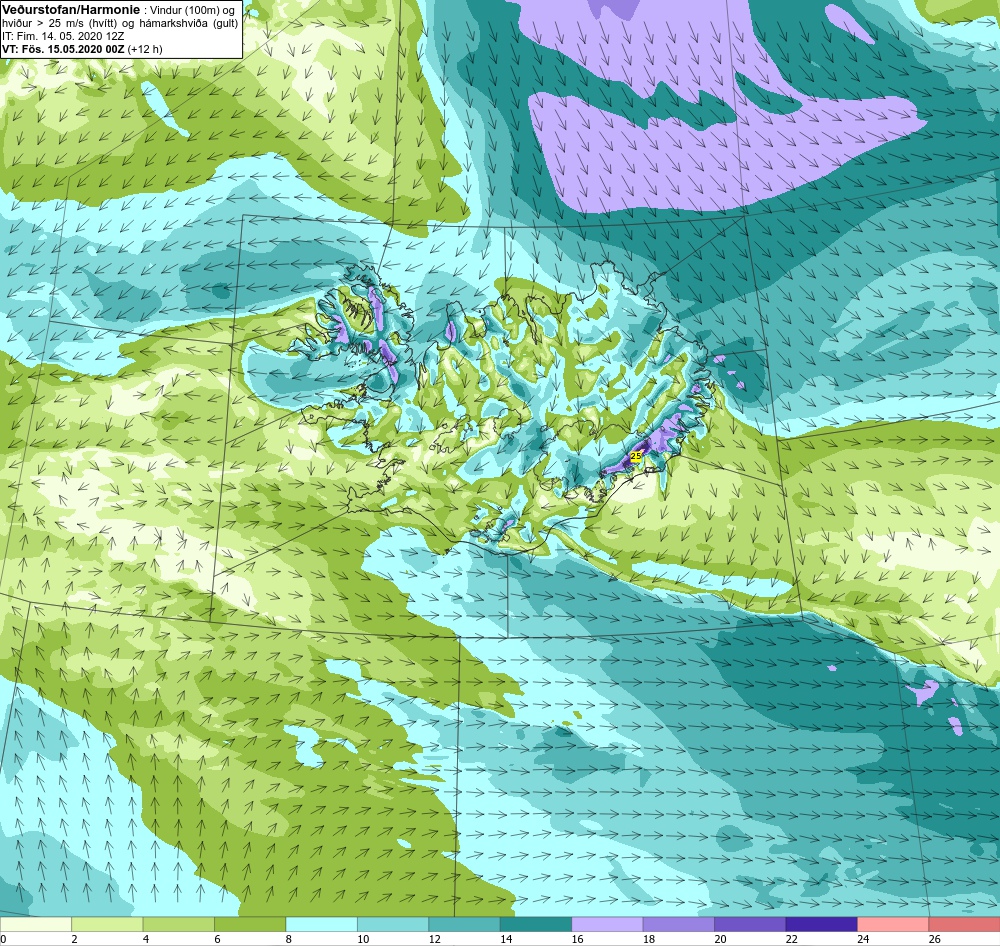Select the light green 2–4 legend swatch
The image size is (1000, 946).
pos(107,924)
